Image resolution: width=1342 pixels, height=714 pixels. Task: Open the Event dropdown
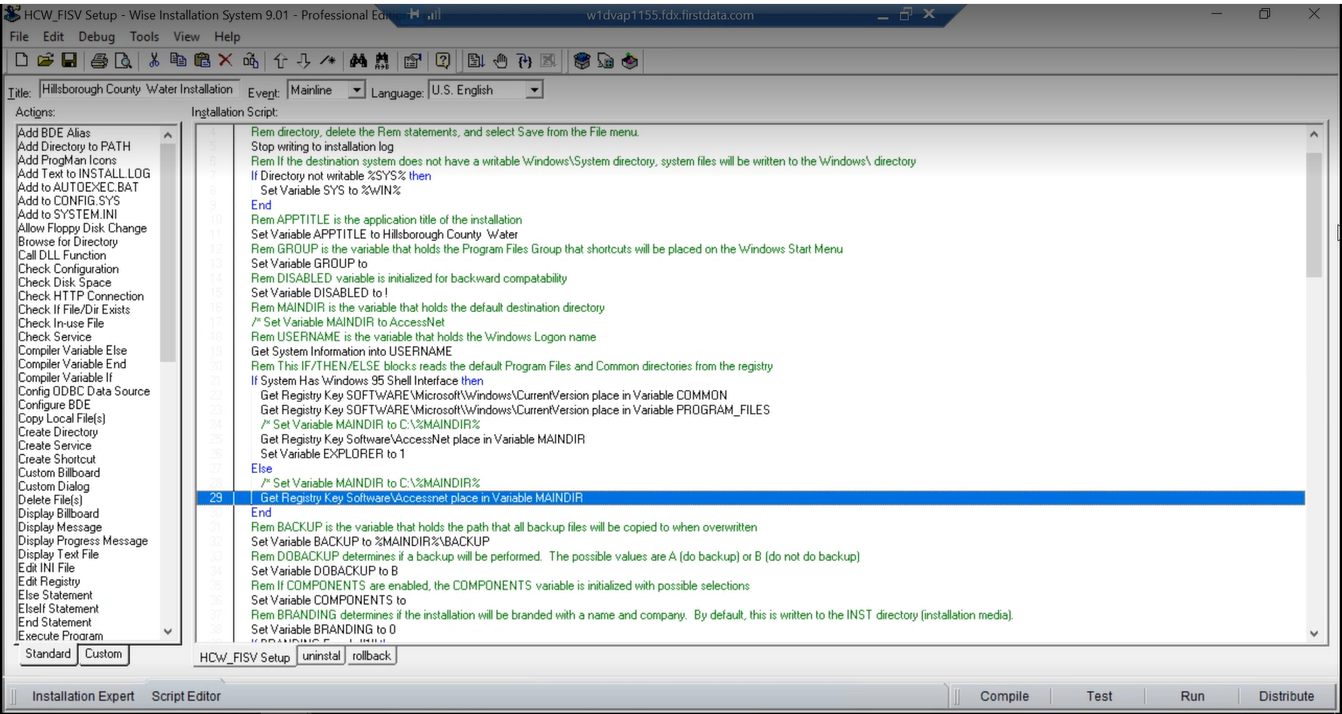click(357, 90)
